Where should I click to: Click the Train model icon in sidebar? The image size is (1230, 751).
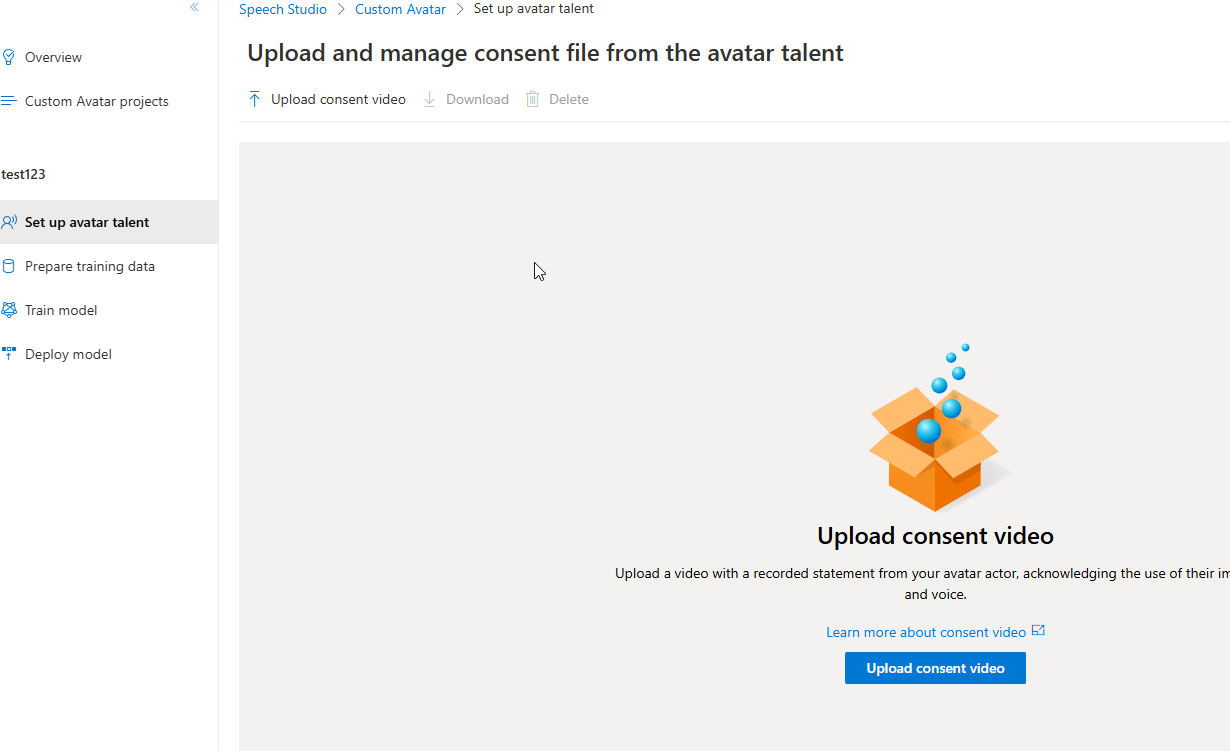(x=9, y=310)
